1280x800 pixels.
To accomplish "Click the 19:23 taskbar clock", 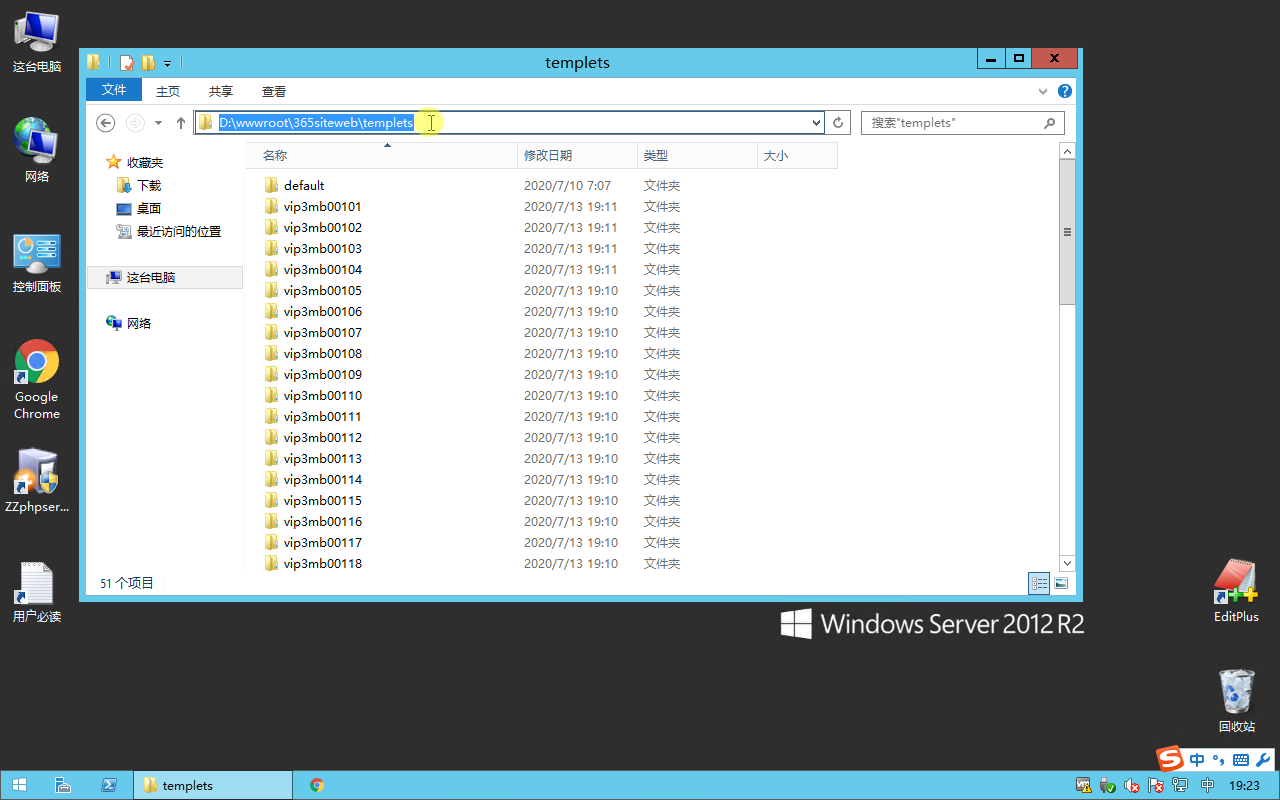I will (1243, 786).
